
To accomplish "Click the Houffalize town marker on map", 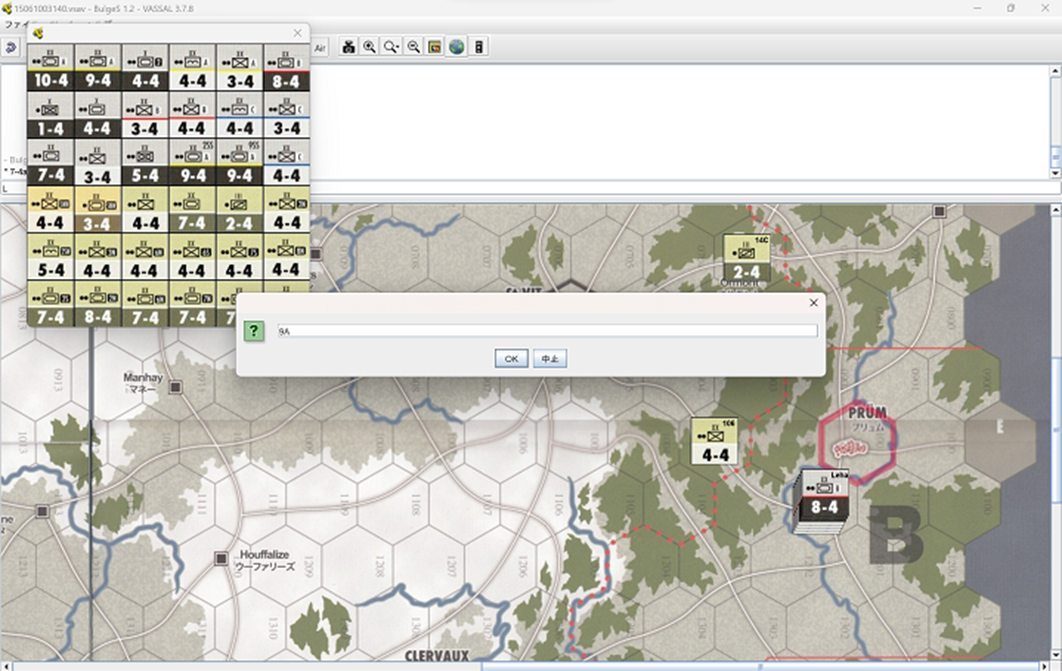I will pos(221,558).
